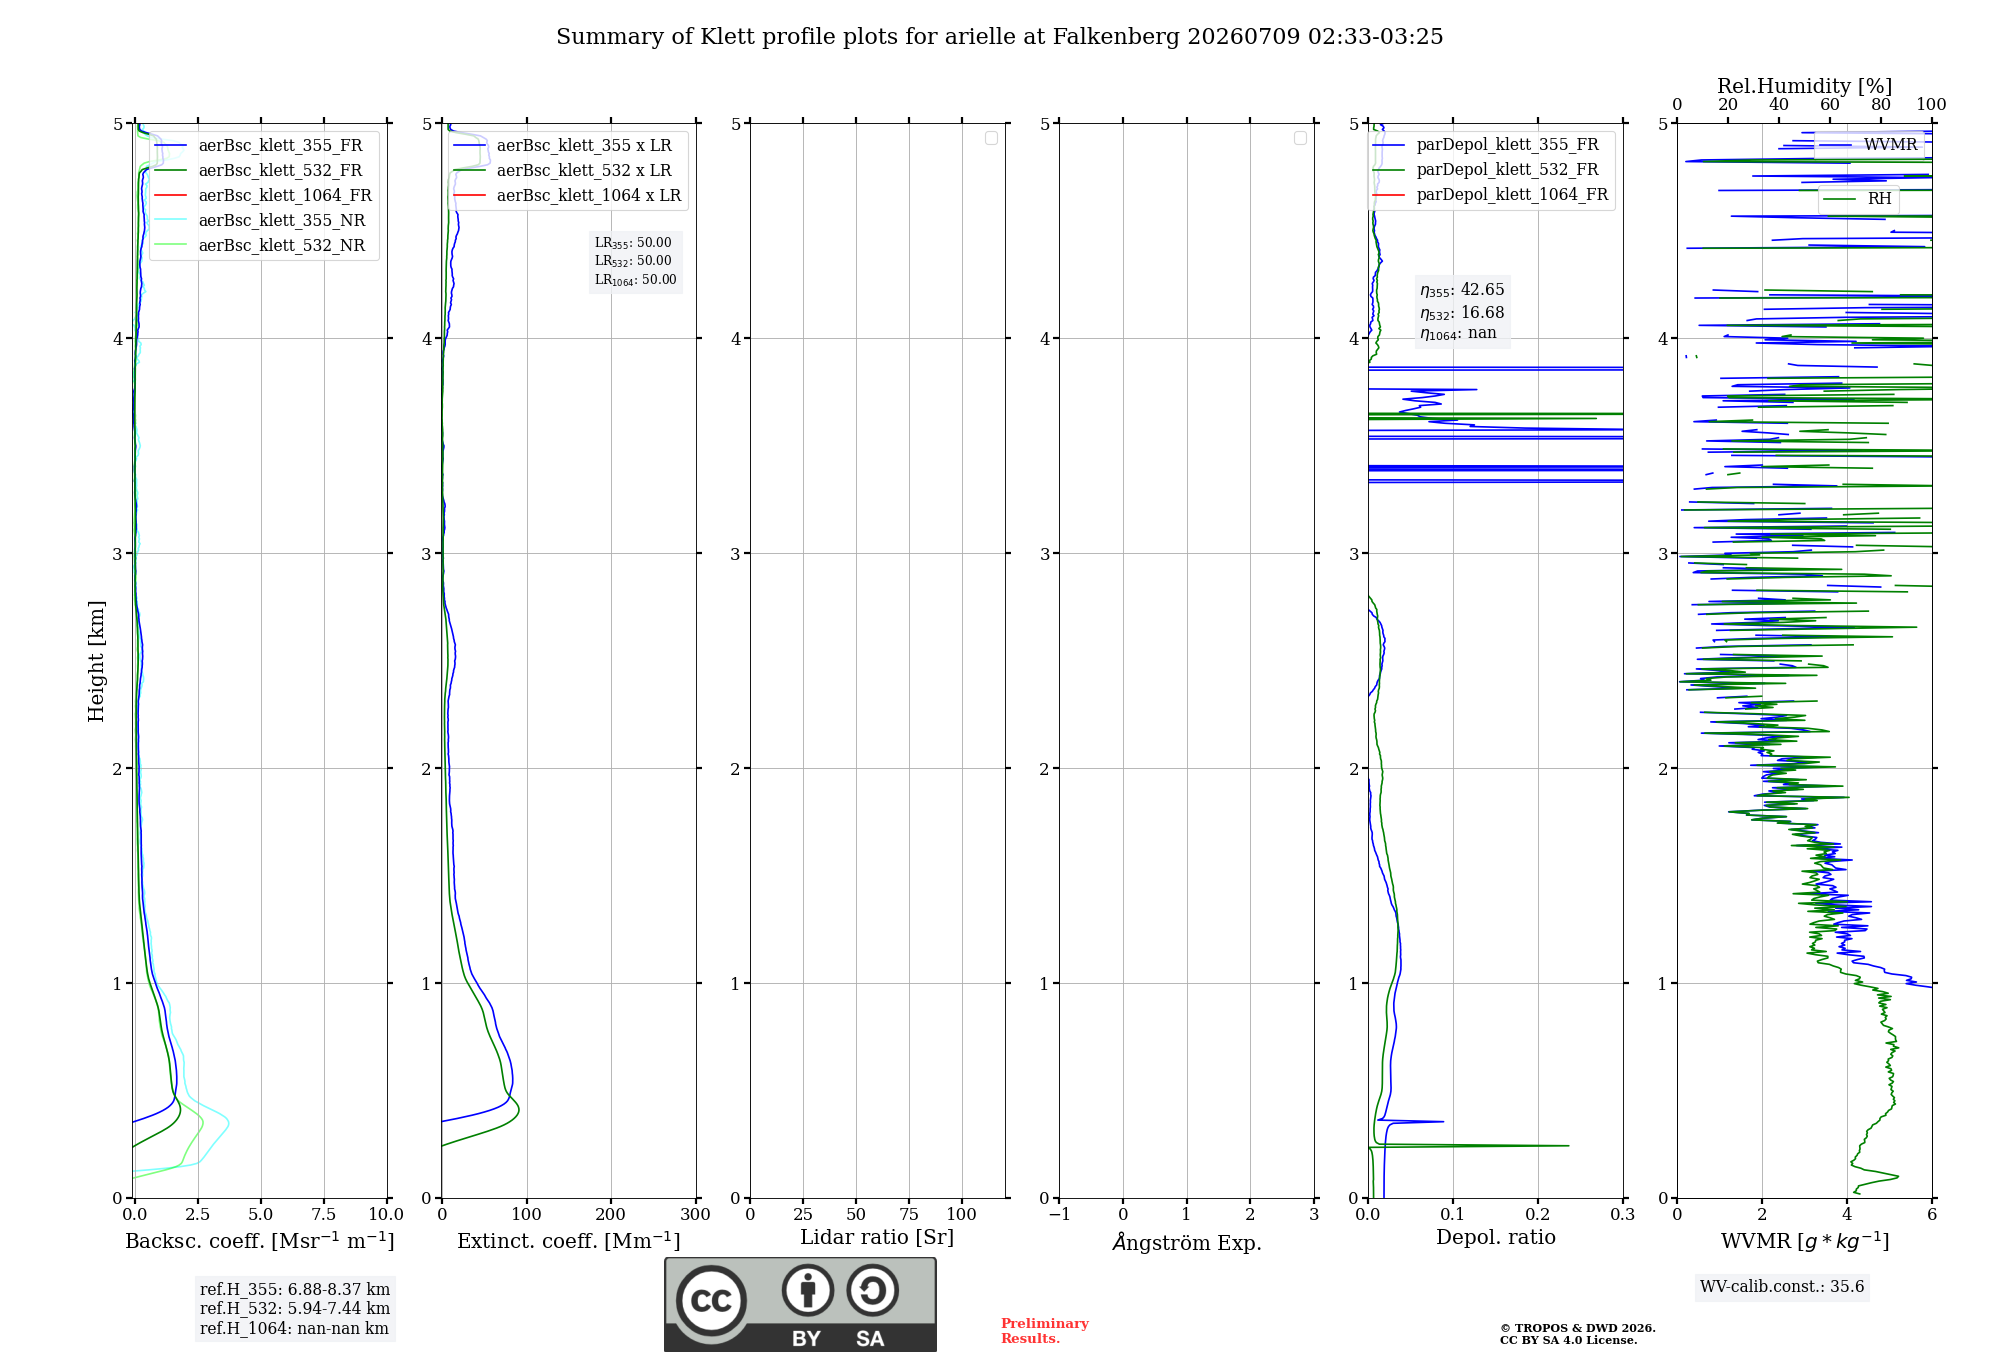Click the Preliminary Results red text
The height and width of the screenshot is (1360, 2000).
coord(1044,1331)
